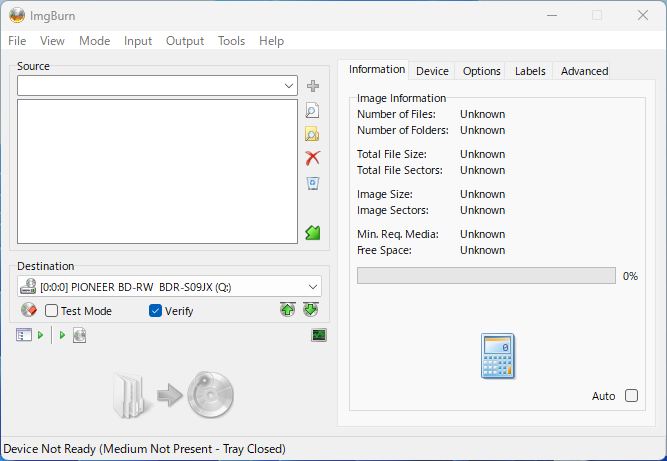Click the 'Total File Sectors:' label

(399, 170)
